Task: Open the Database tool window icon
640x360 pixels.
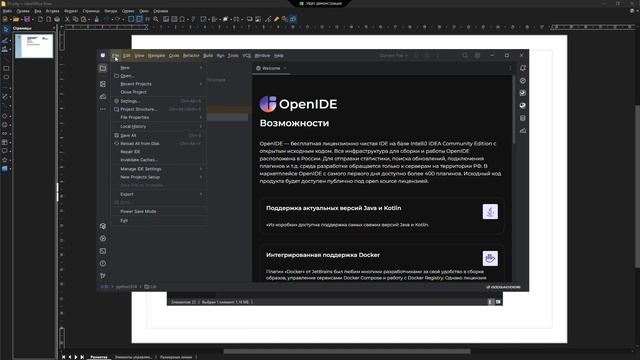Action: pos(523,118)
